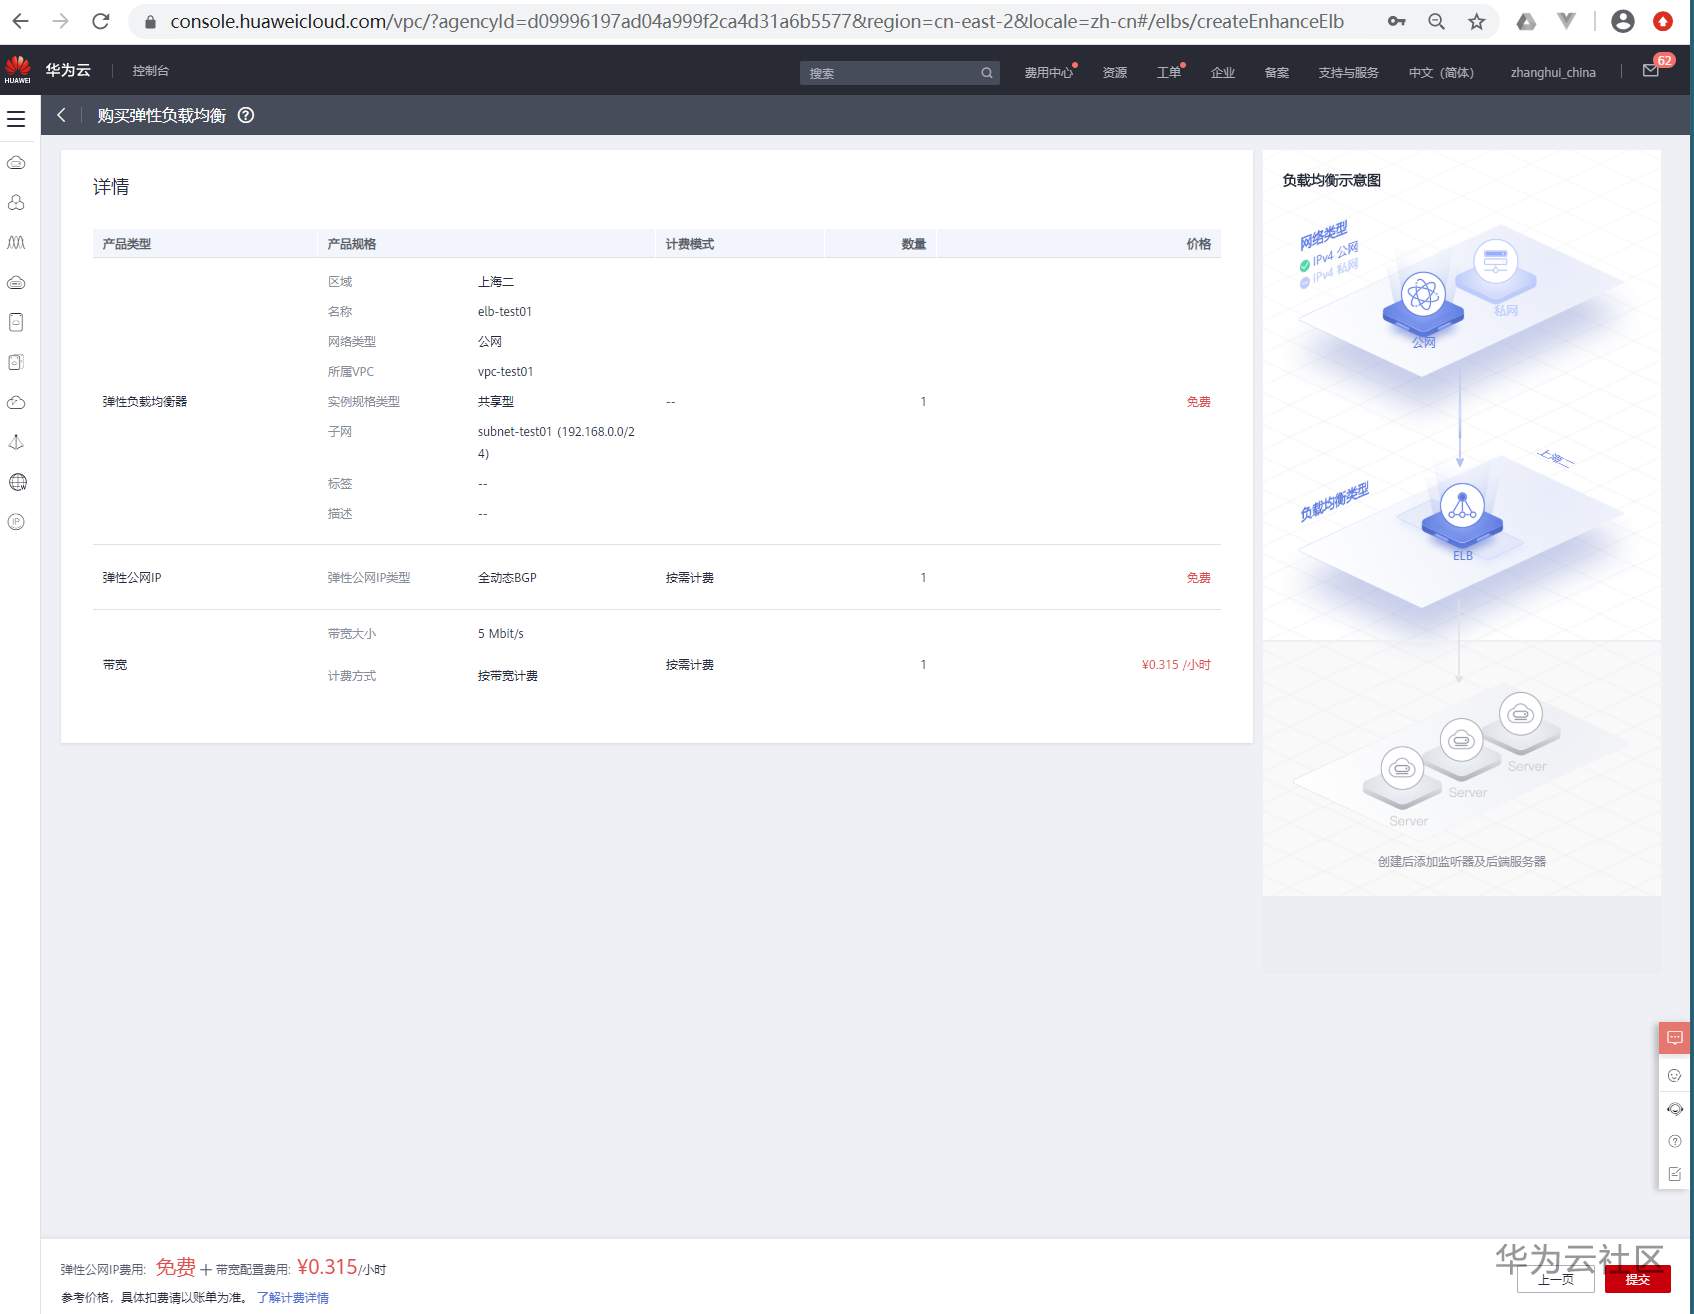Open the 工单 tickets menu
This screenshot has height=1314, width=1694.
1169,72
